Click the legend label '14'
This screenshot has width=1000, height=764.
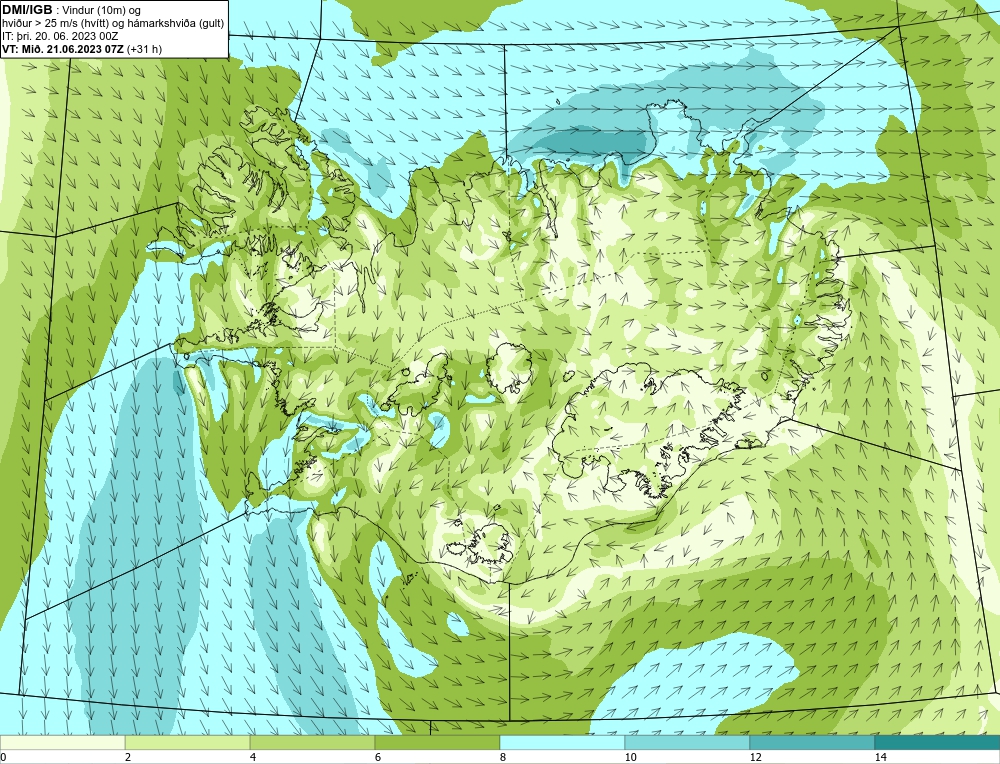[881, 757]
